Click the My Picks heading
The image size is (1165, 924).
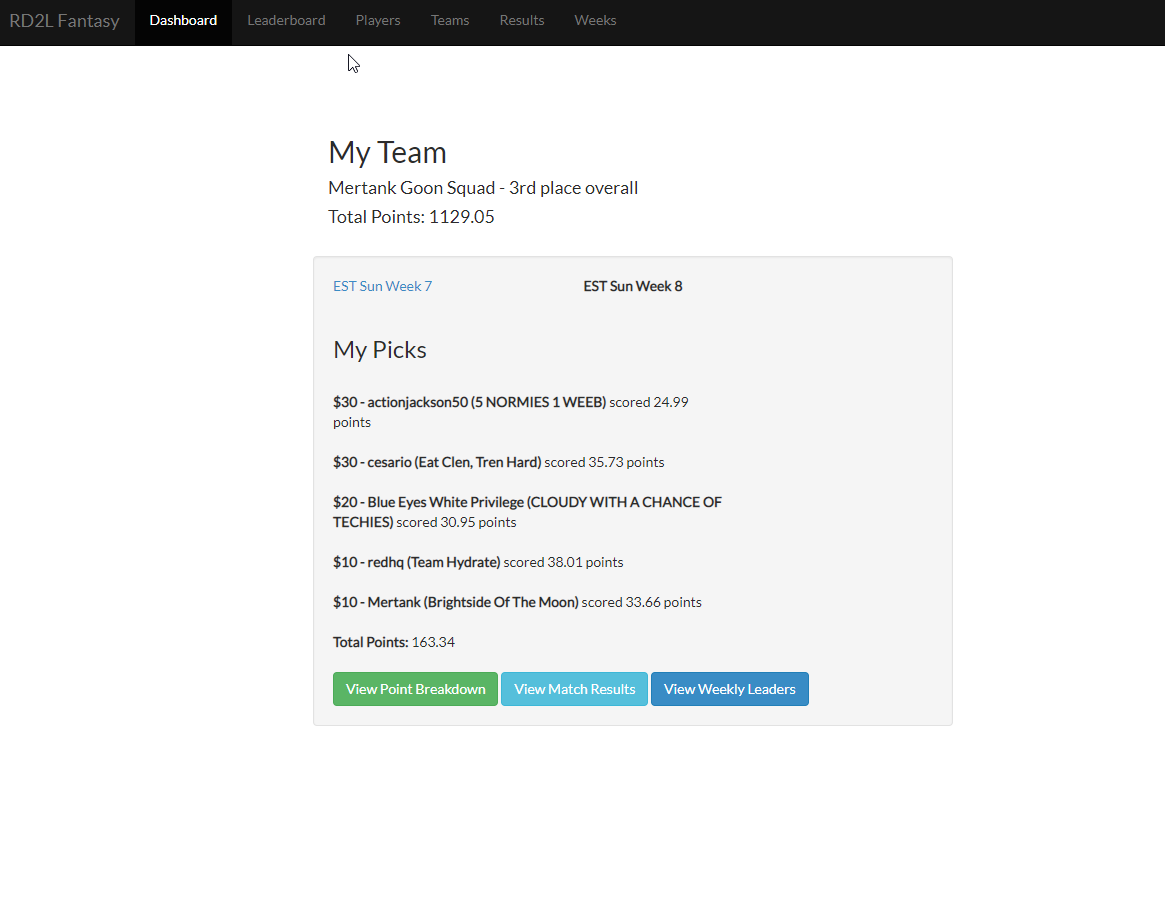click(x=380, y=350)
